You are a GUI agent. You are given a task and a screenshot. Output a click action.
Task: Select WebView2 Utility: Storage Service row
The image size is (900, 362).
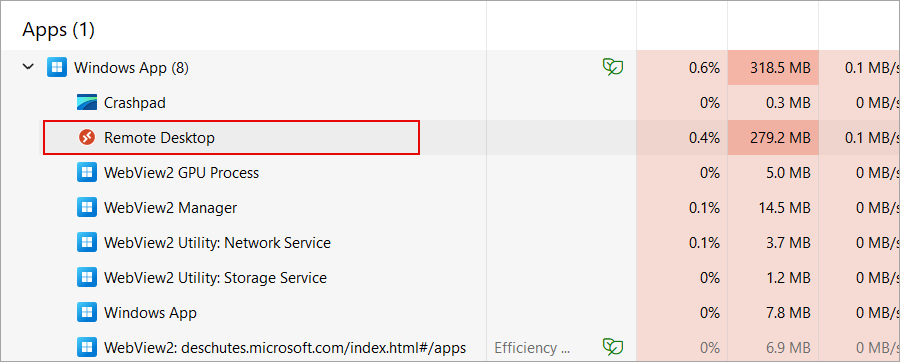[x=450, y=278]
